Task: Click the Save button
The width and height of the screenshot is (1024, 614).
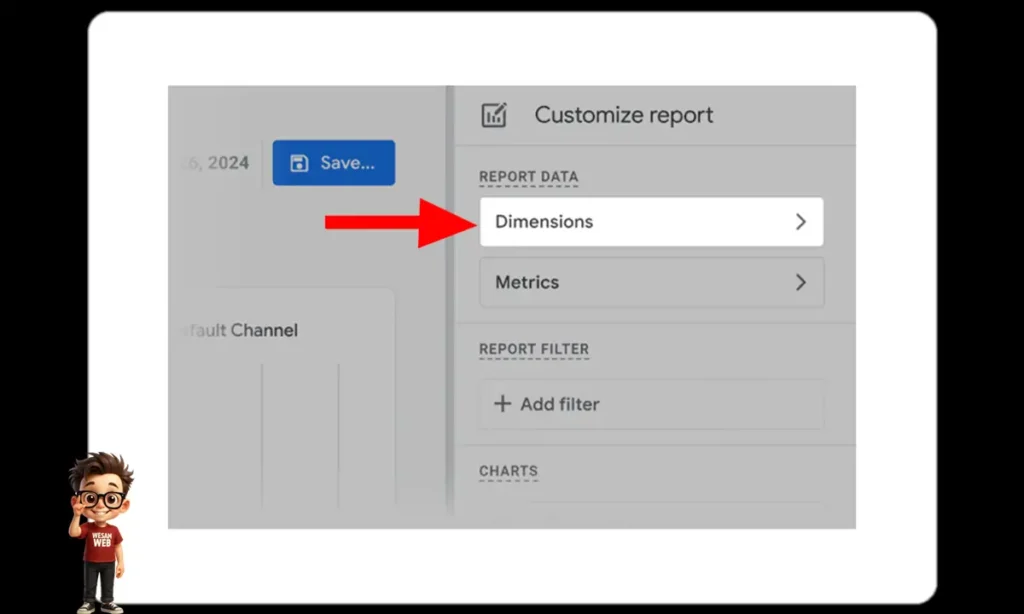Action: coord(333,162)
